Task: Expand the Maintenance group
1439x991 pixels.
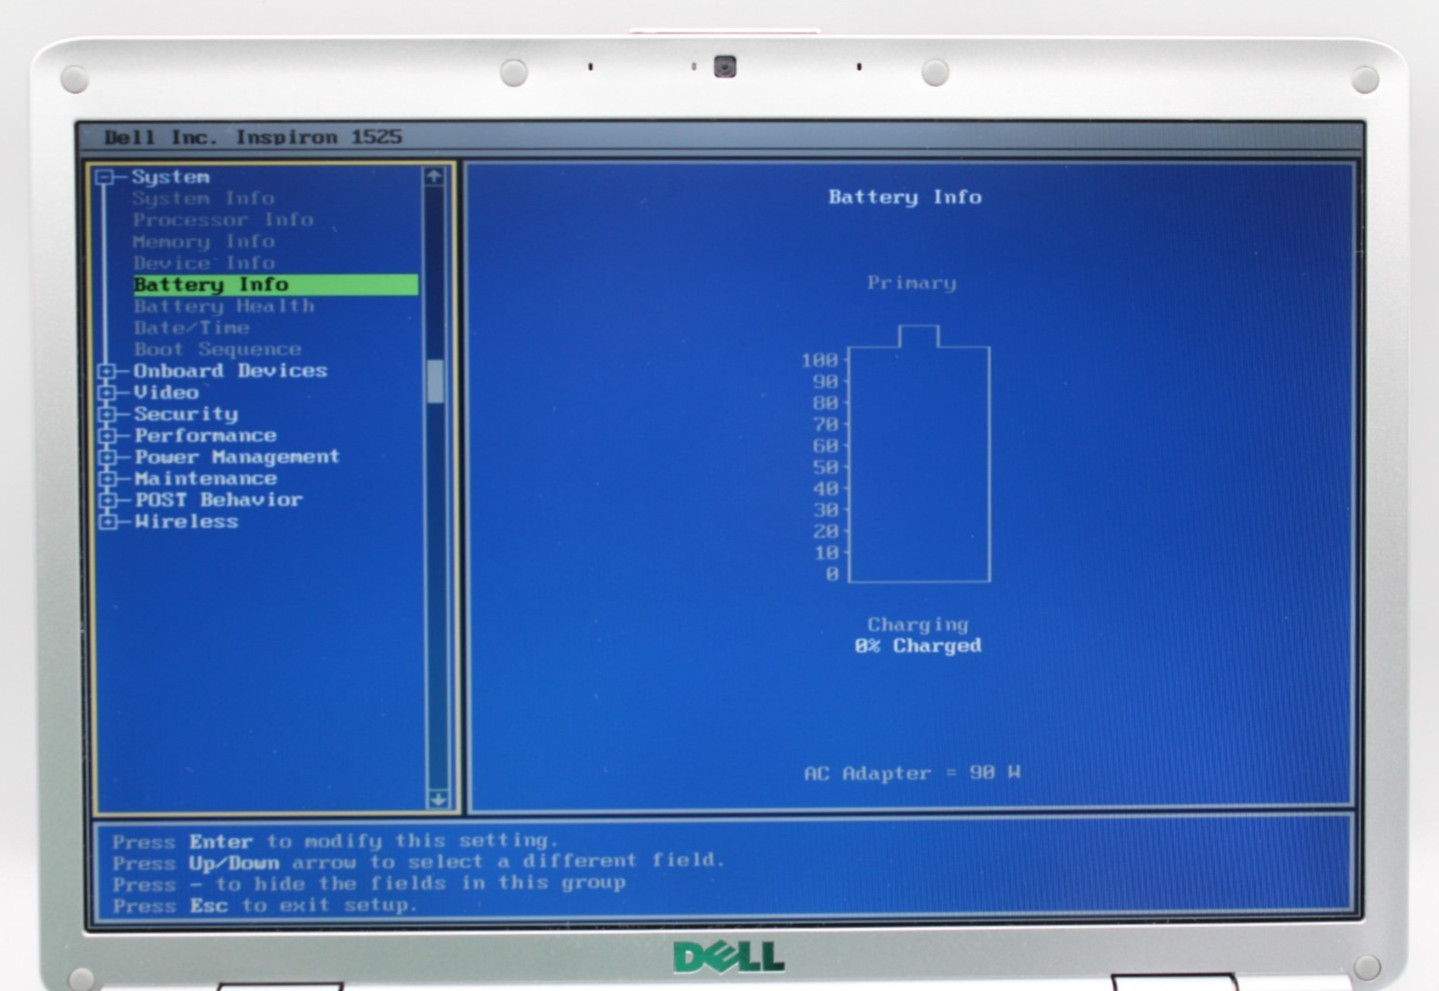Action: 107,479
